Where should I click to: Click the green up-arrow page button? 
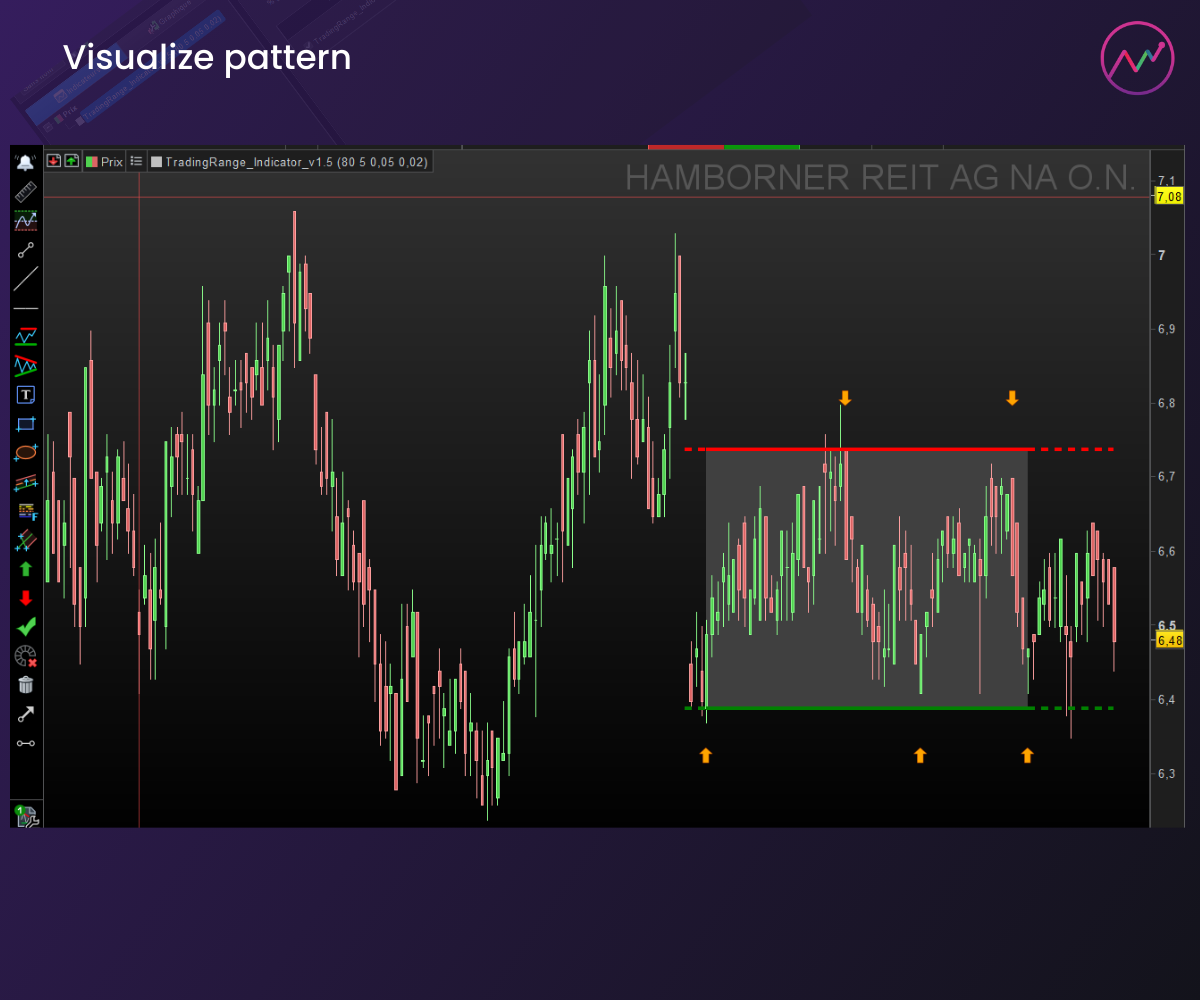click(71, 161)
